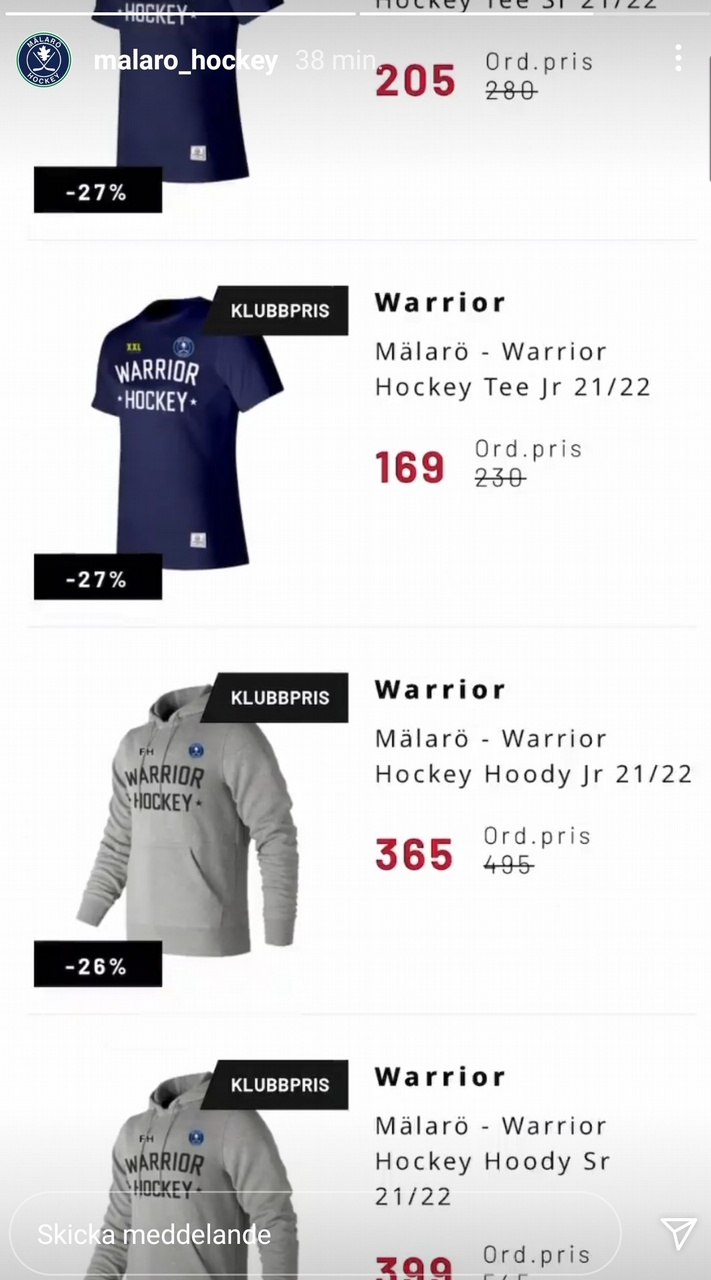The image size is (711, 1280).
Task: Click the KLUBBPRIS badge on Hoody Jr
Action: click(279, 698)
